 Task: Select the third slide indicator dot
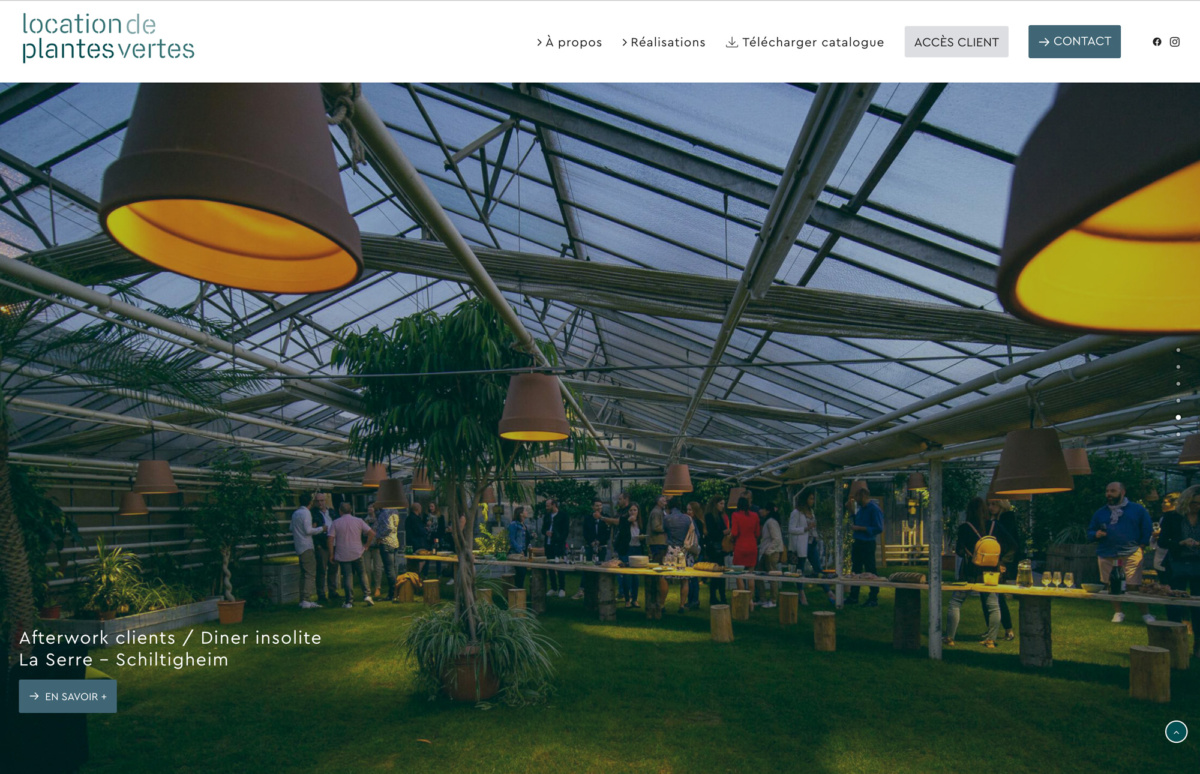[1178, 384]
